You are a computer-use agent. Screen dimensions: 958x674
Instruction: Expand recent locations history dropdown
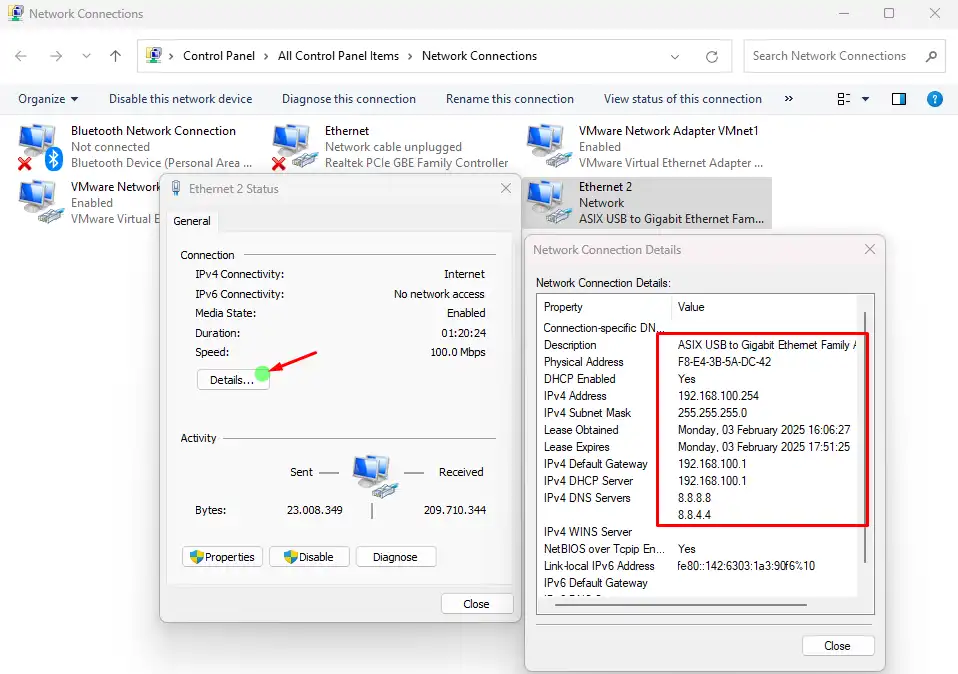click(87, 56)
